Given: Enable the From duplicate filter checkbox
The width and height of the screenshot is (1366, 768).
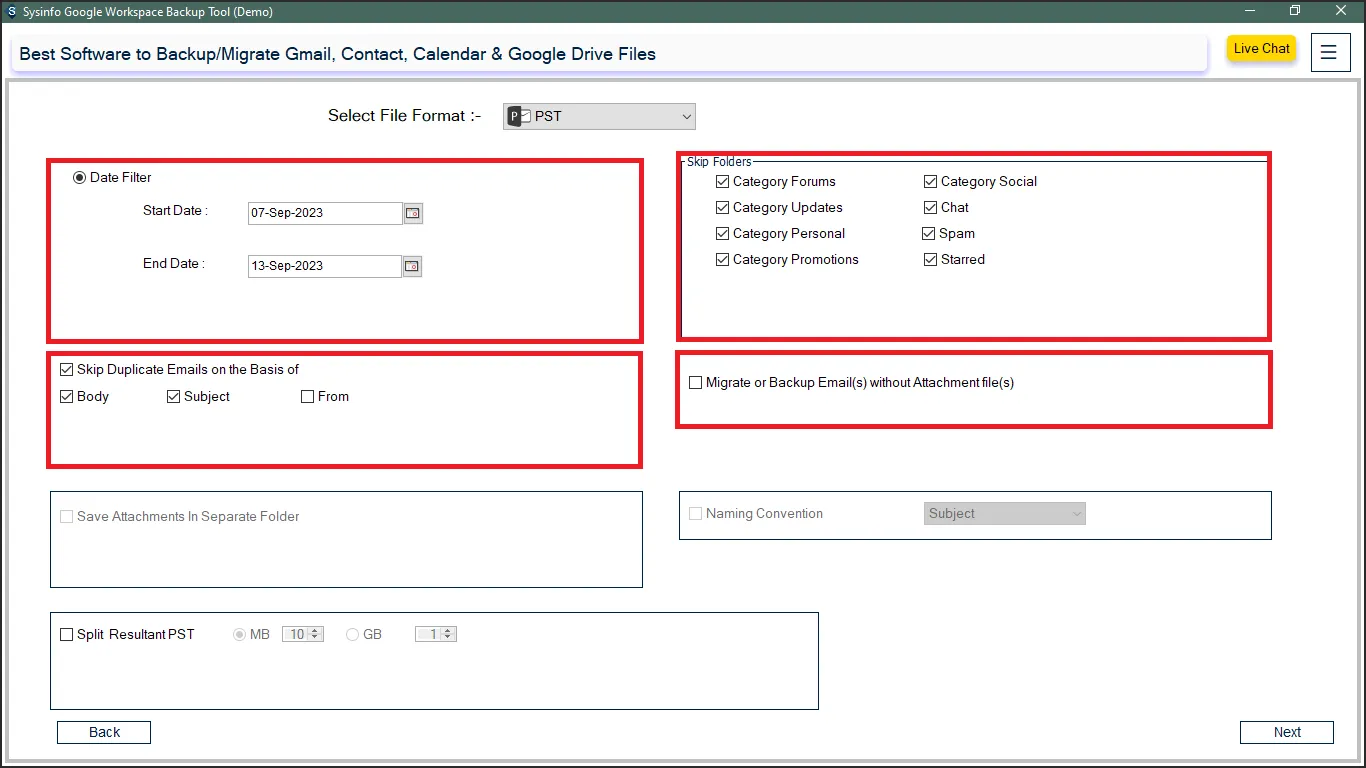Looking at the screenshot, I should point(308,397).
